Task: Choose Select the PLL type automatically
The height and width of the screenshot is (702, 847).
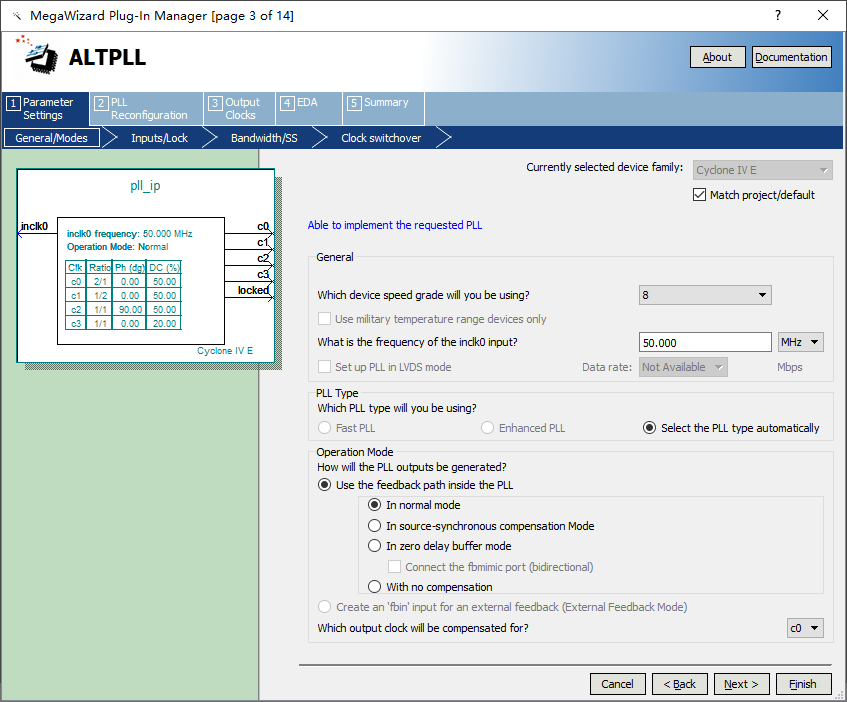Action: click(649, 428)
